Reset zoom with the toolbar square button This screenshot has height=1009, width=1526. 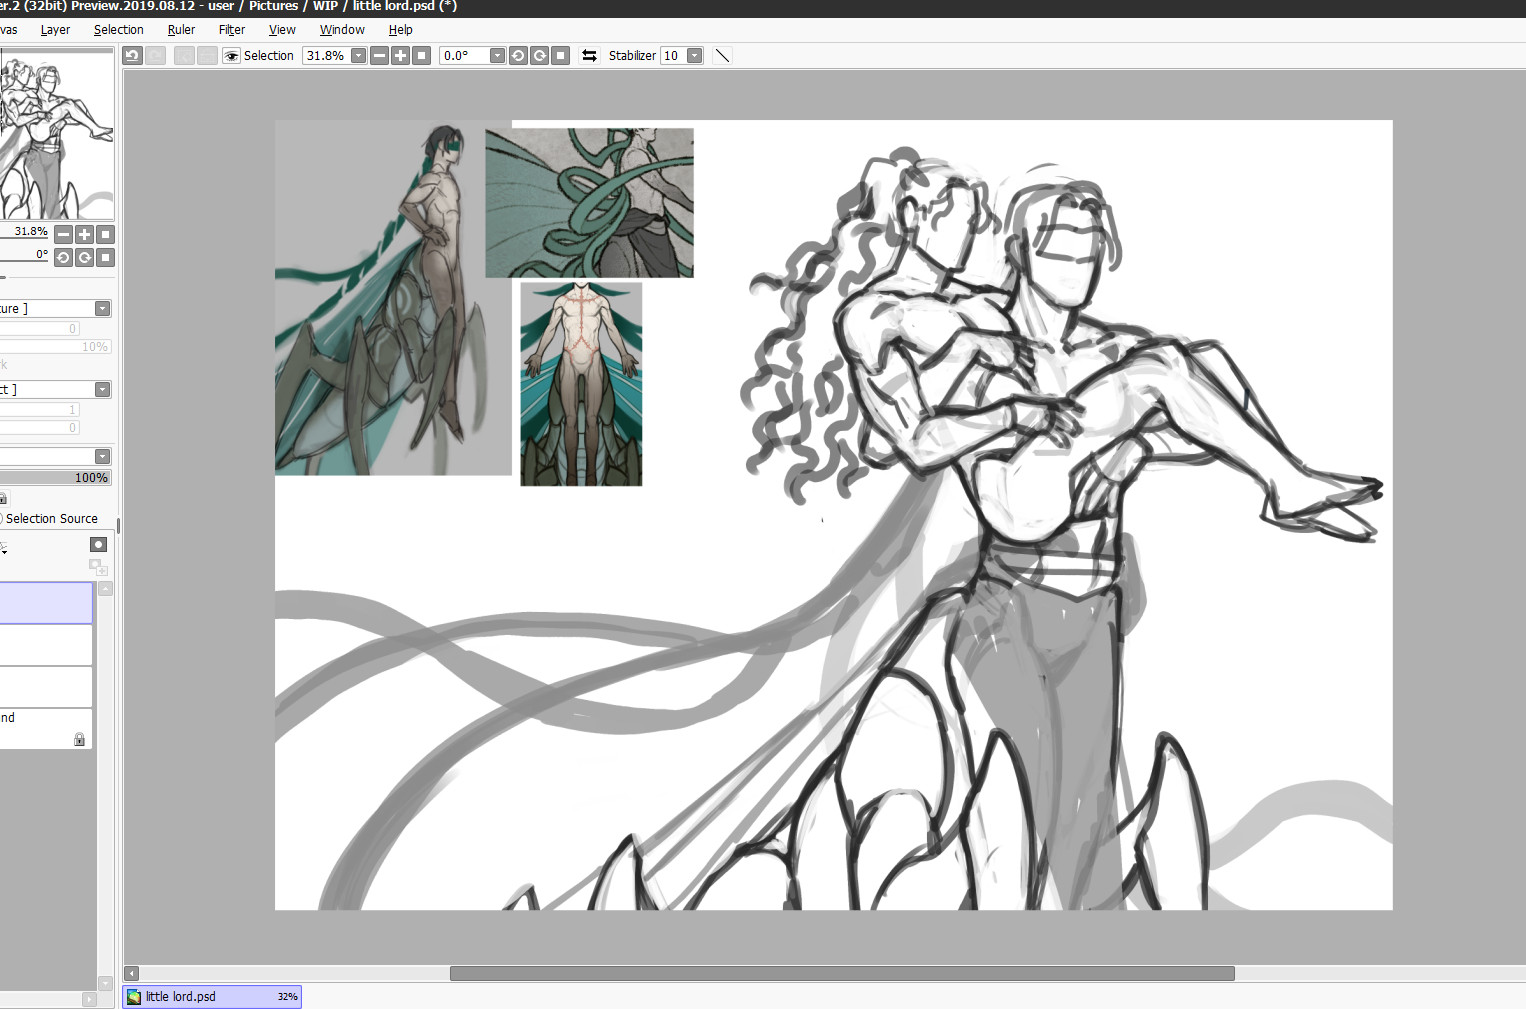click(x=421, y=56)
